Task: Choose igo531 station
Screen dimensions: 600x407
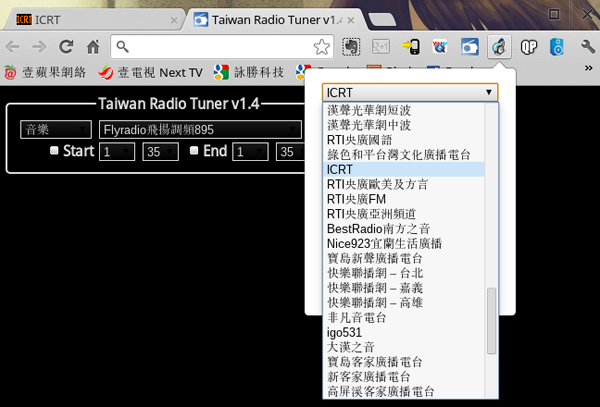Action: (x=404, y=332)
